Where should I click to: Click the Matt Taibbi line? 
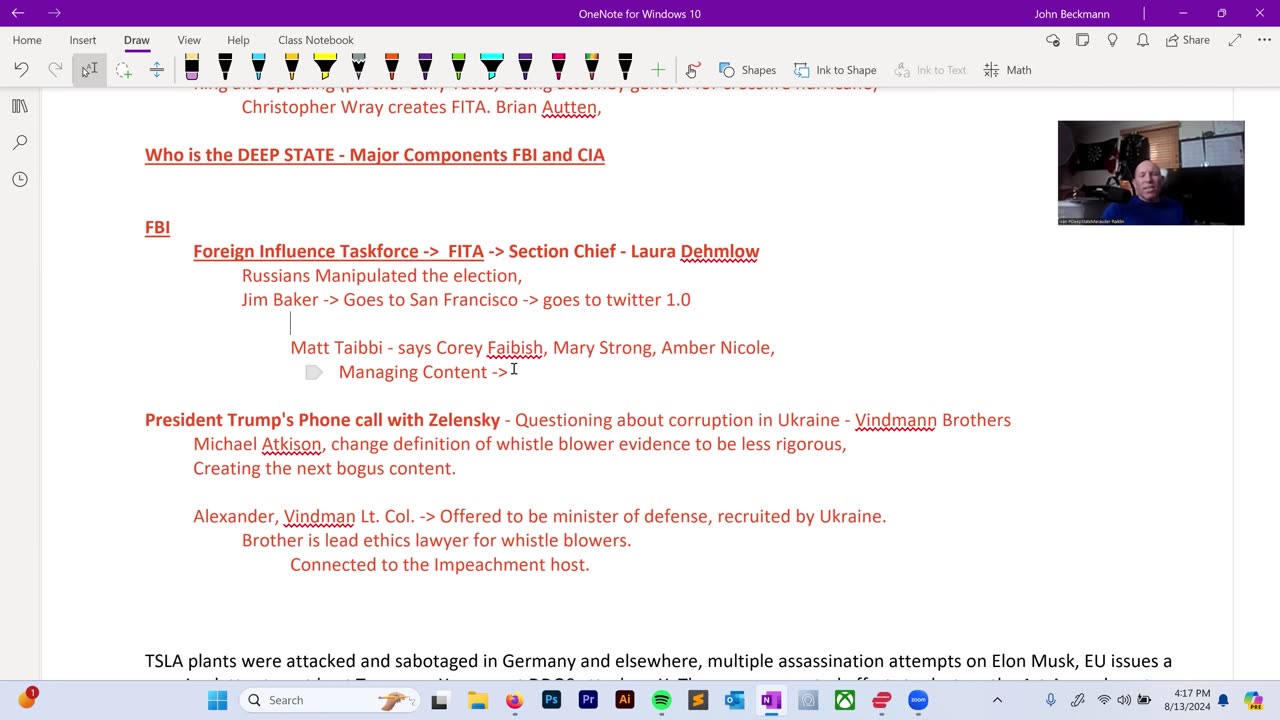coord(532,347)
